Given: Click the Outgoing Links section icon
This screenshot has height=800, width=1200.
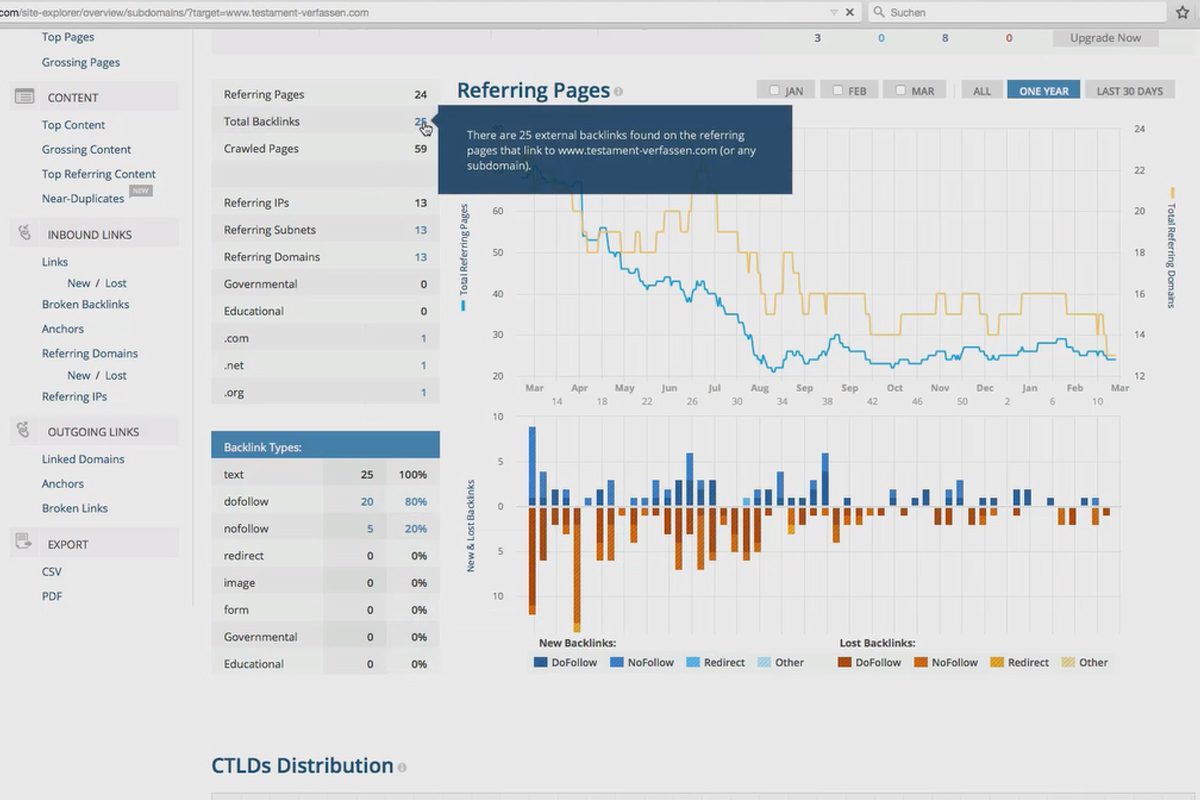Looking at the screenshot, I should [x=25, y=431].
